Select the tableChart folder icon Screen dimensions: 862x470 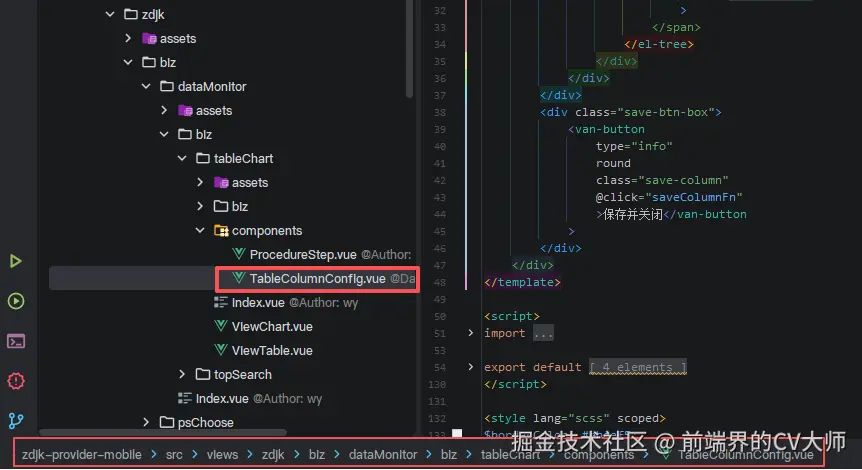(x=203, y=158)
